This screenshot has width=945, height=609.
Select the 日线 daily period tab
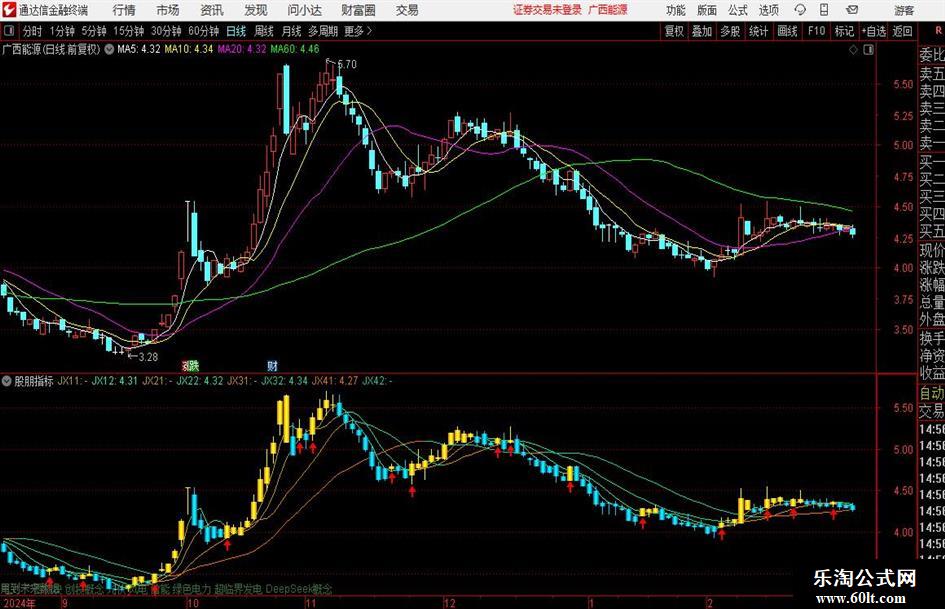[236, 31]
